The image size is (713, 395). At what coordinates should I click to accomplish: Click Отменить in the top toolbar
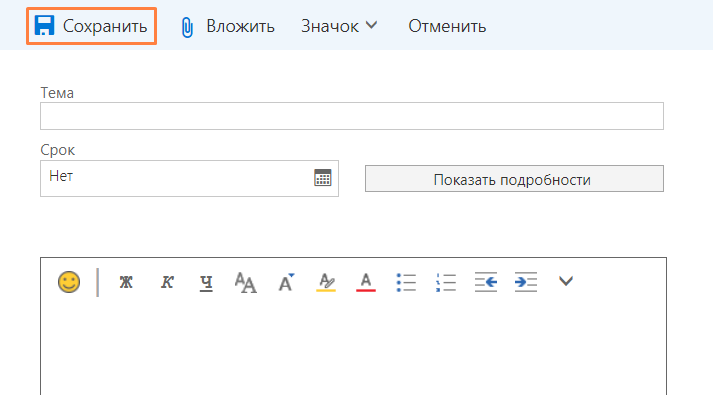[x=447, y=26]
